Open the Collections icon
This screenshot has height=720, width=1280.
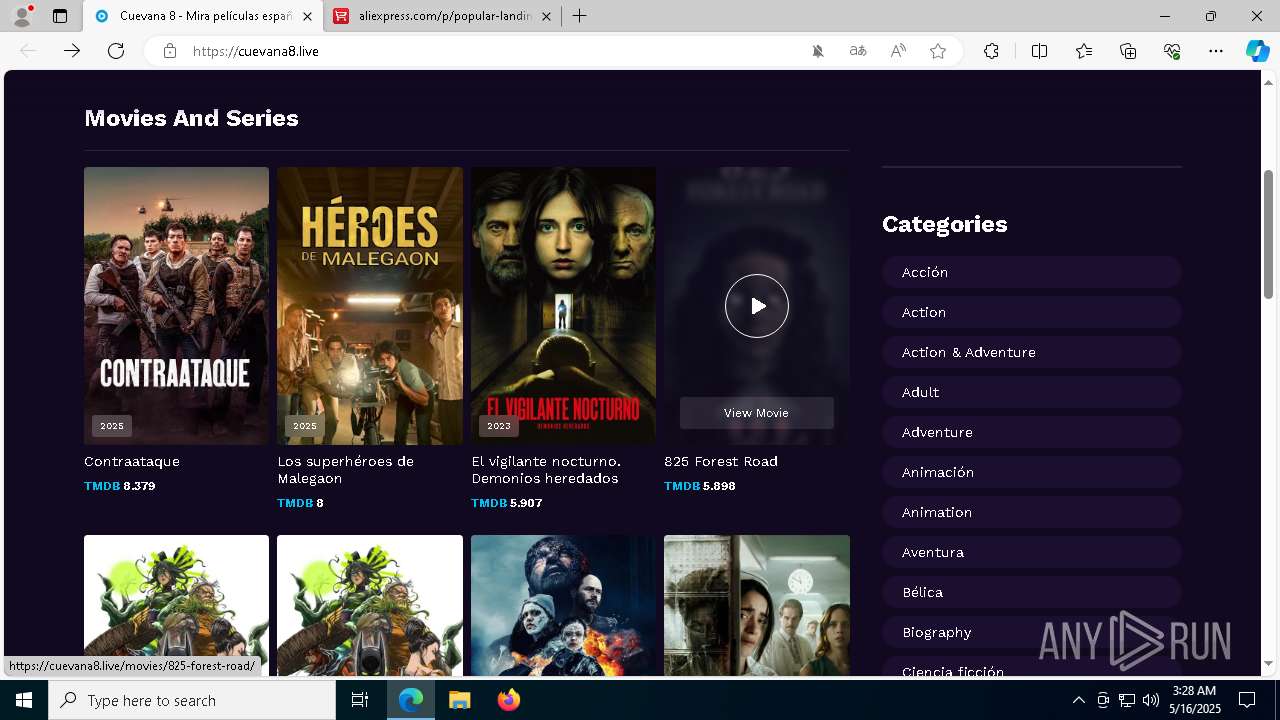pyautogui.click(x=1128, y=51)
